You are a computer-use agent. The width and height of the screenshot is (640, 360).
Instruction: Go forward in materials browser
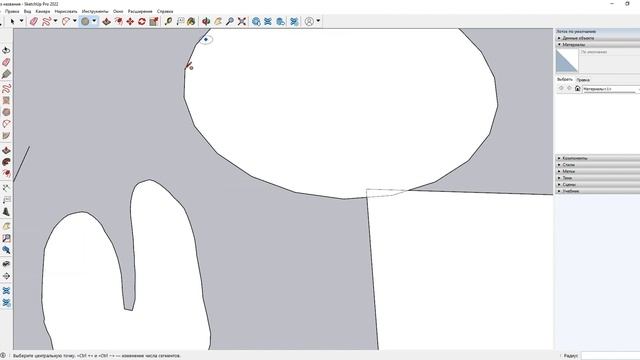(x=569, y=88)
